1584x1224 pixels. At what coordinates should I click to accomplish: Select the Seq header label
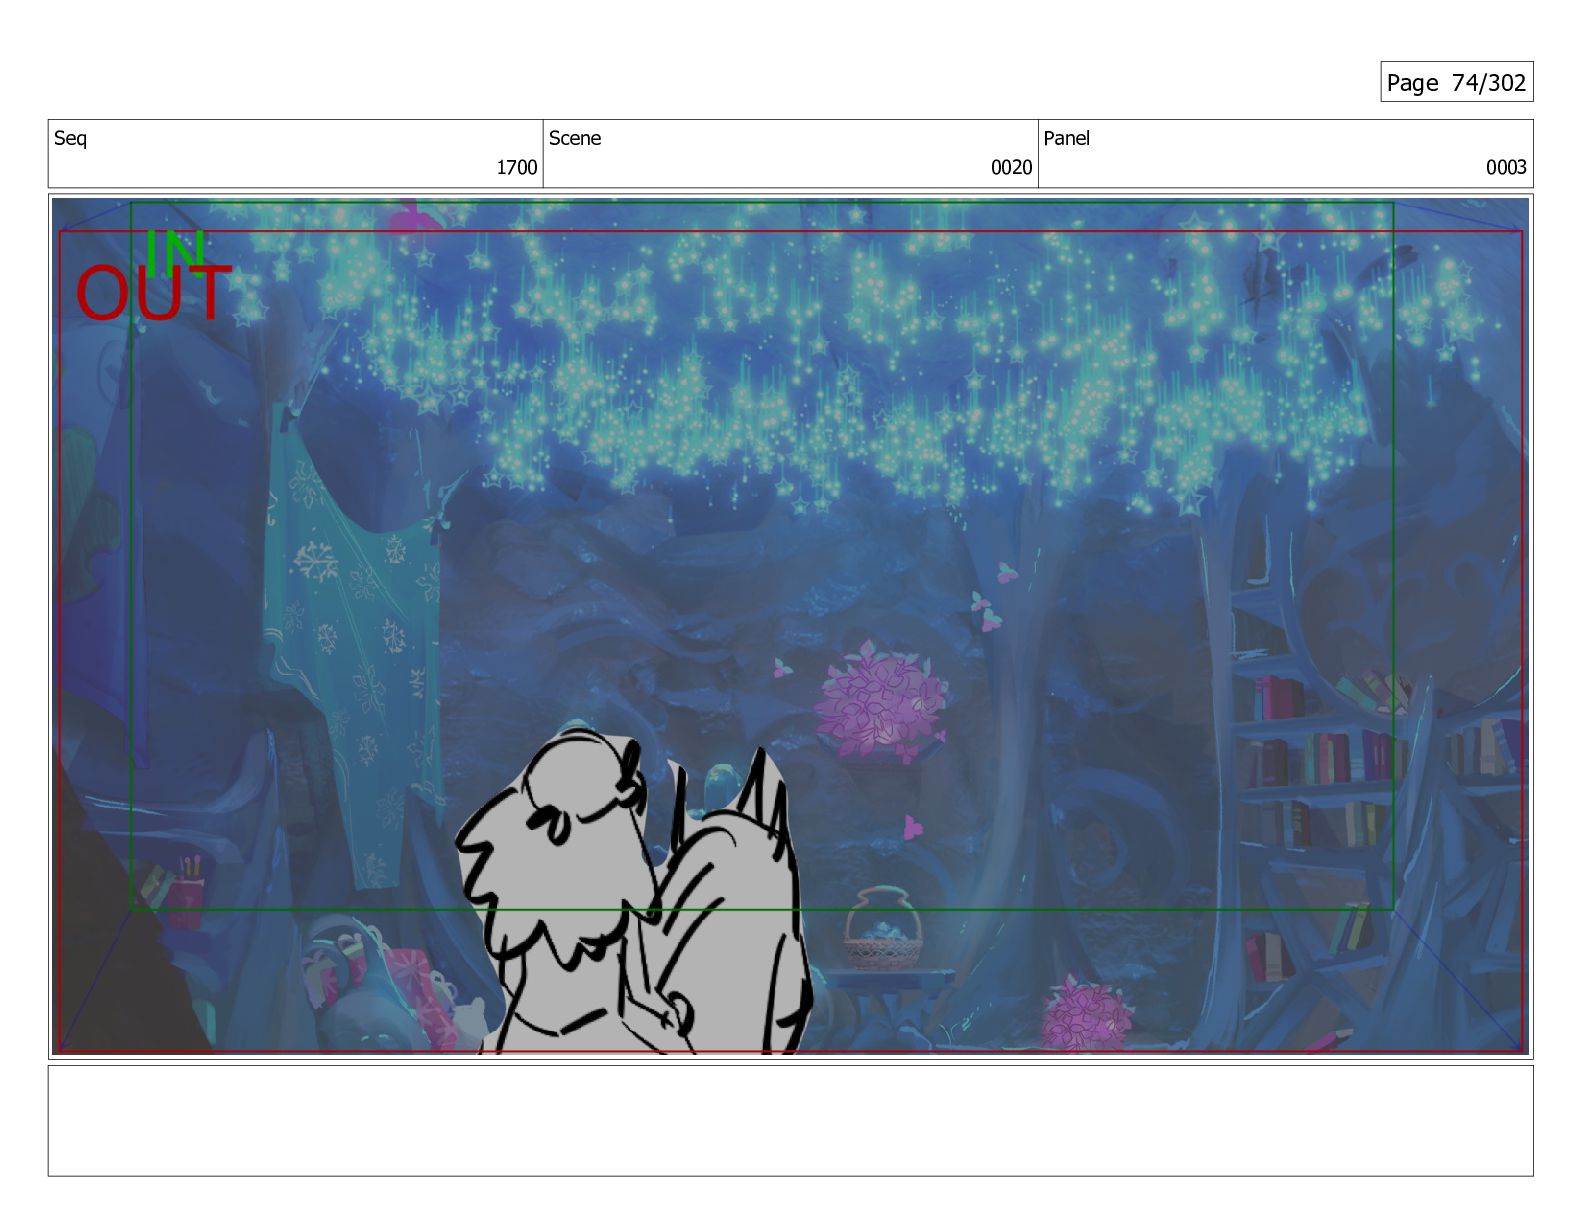click(x=70, y=138)
